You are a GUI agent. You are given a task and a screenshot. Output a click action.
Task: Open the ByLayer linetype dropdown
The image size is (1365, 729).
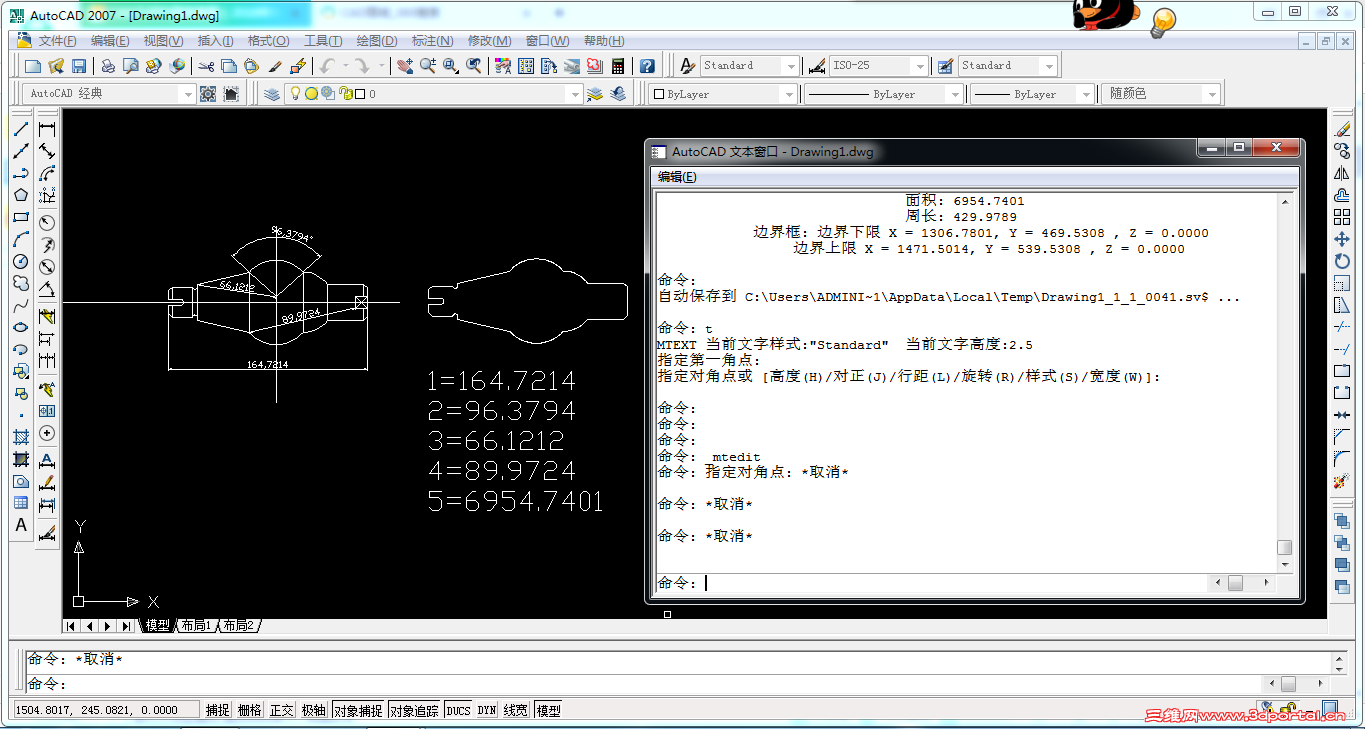click(955, 94)
